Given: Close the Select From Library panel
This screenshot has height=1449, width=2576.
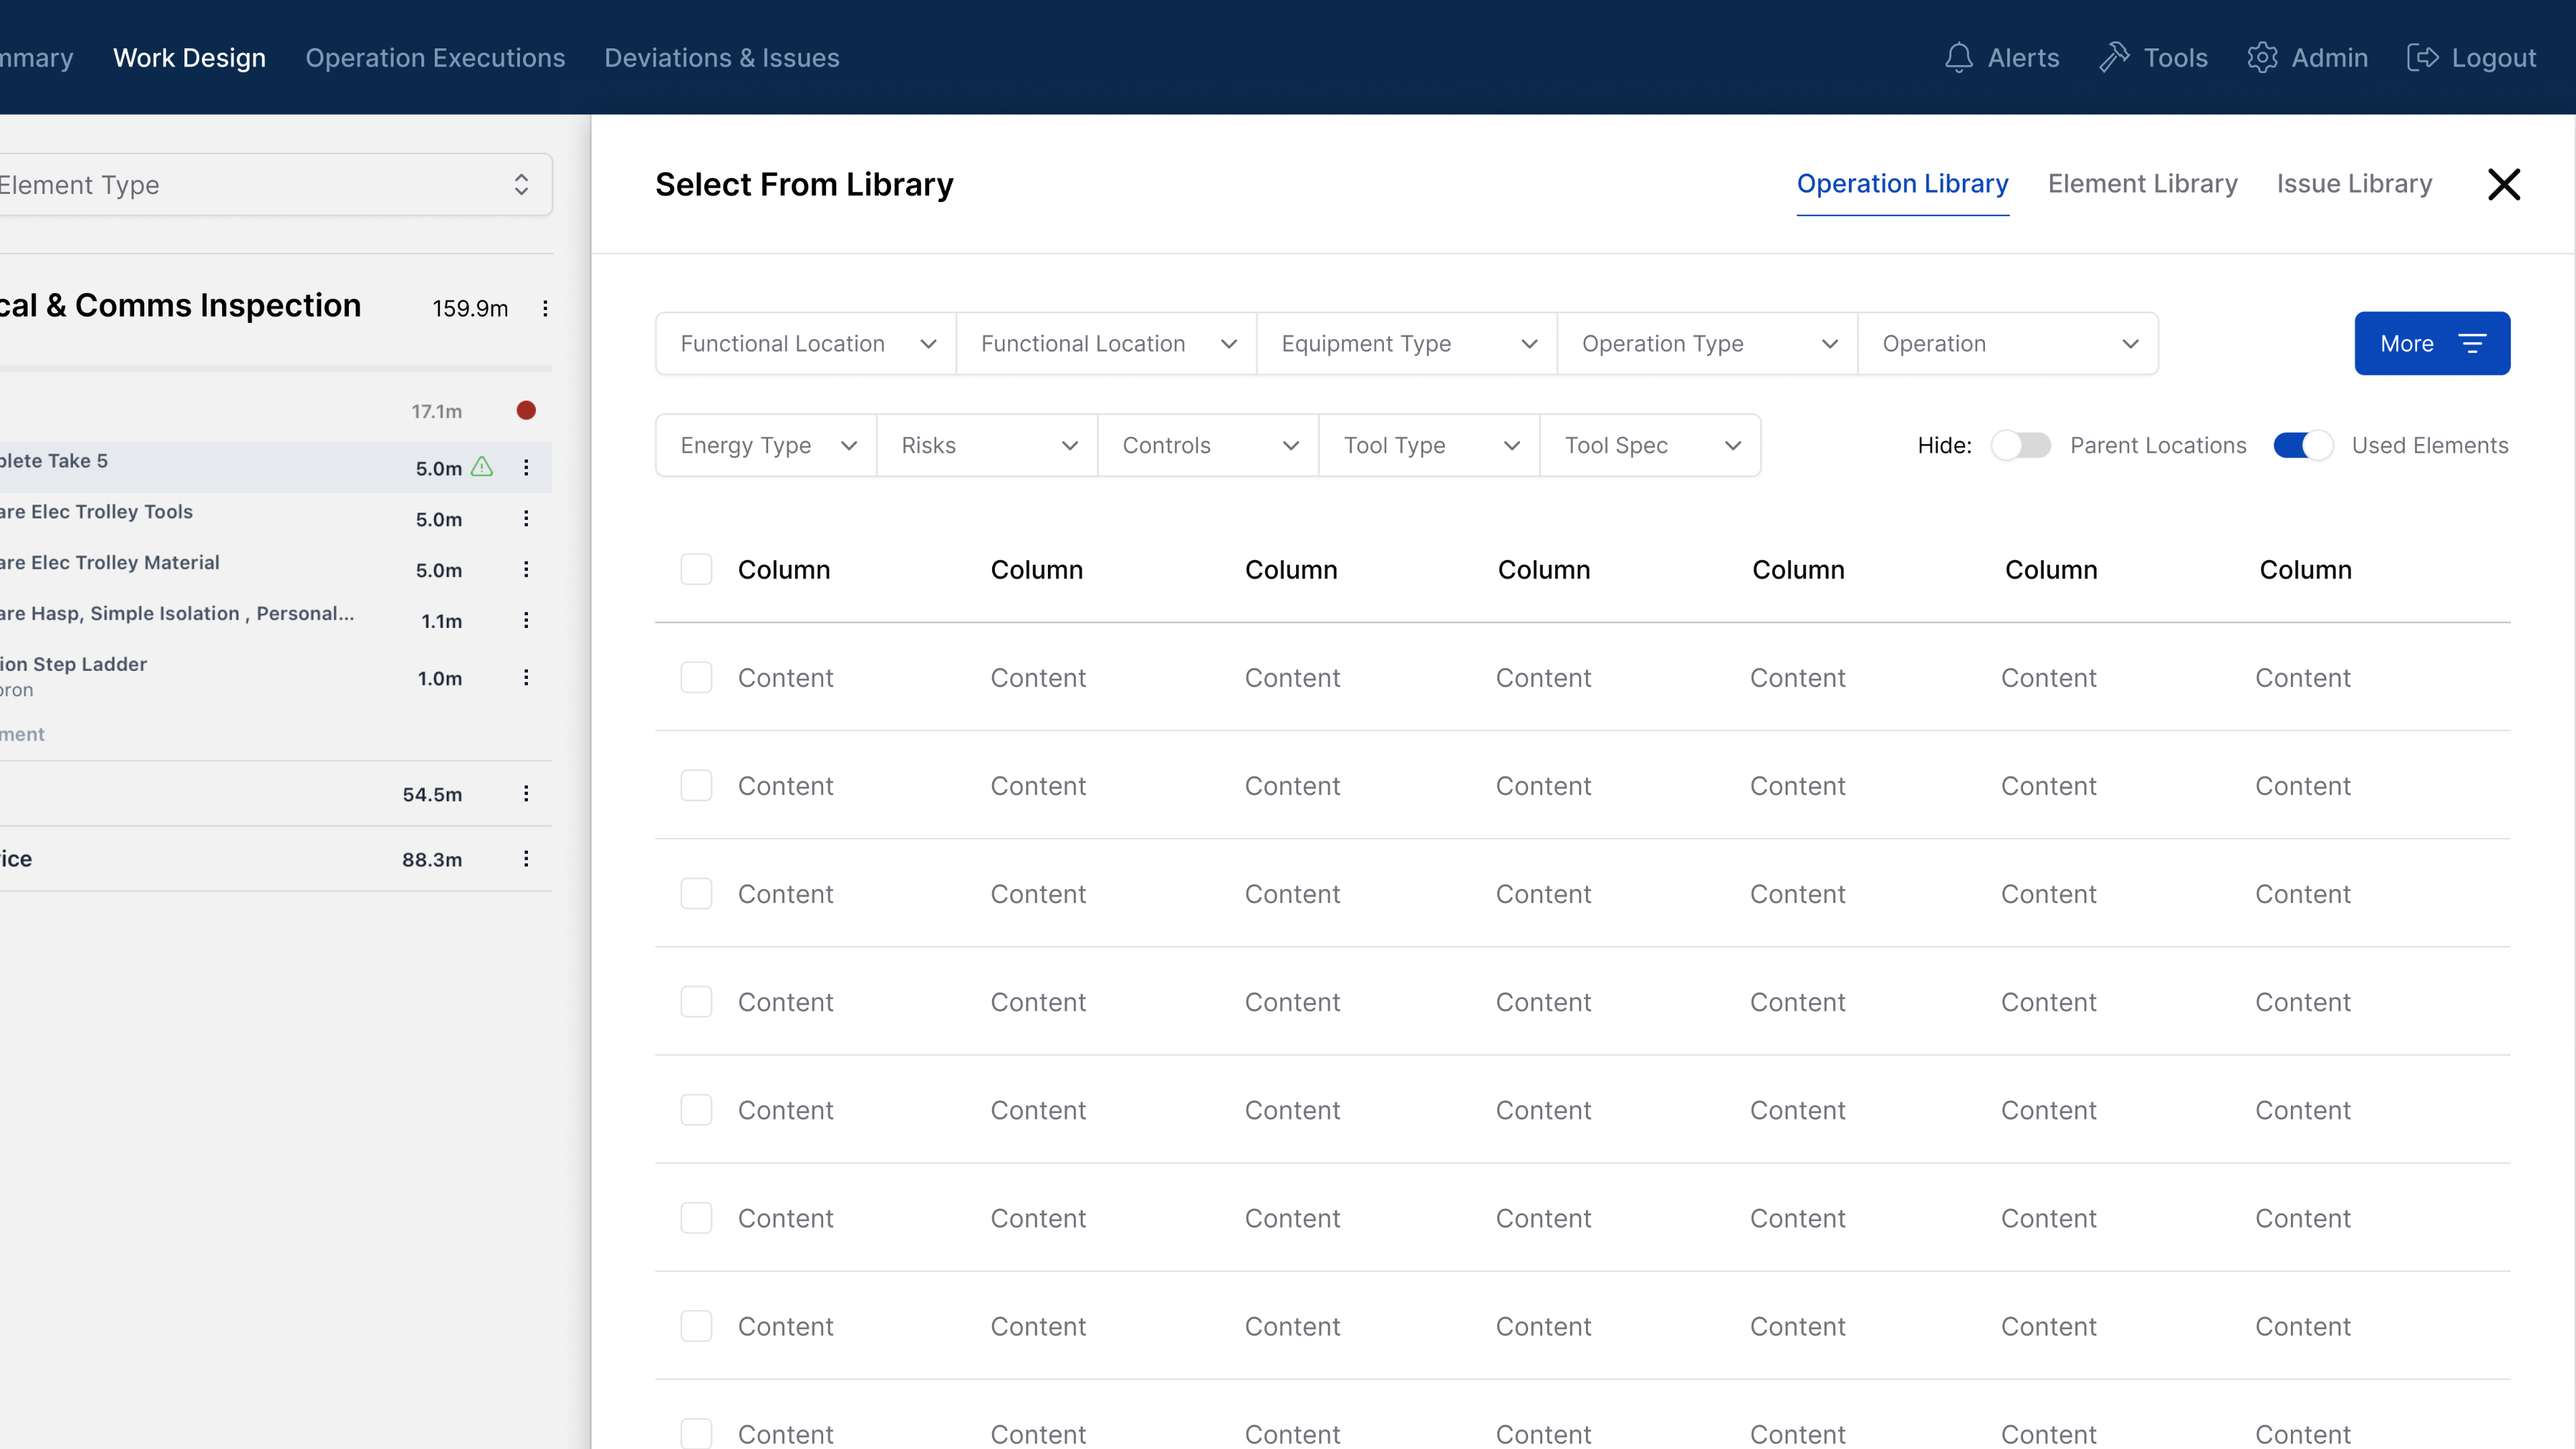Looking at the screenshot, I should [x=2504, y=184].
